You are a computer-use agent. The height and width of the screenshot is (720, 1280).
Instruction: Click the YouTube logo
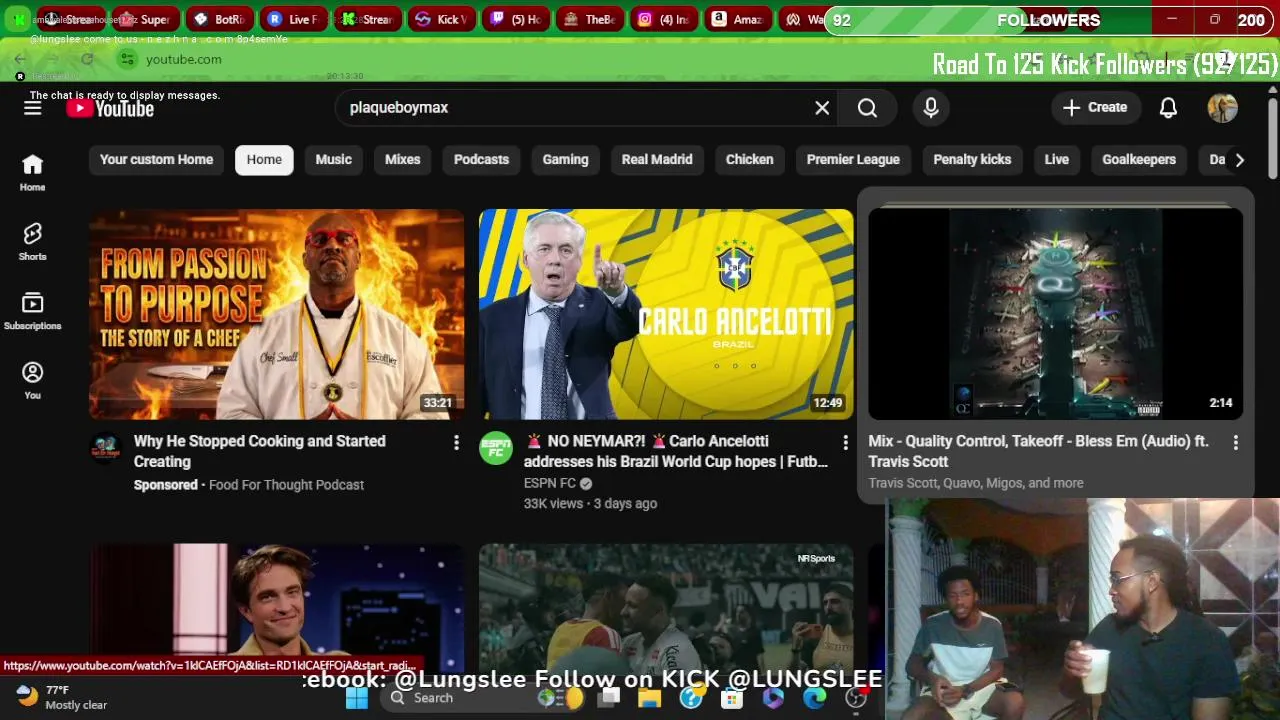tap(110, 108)
